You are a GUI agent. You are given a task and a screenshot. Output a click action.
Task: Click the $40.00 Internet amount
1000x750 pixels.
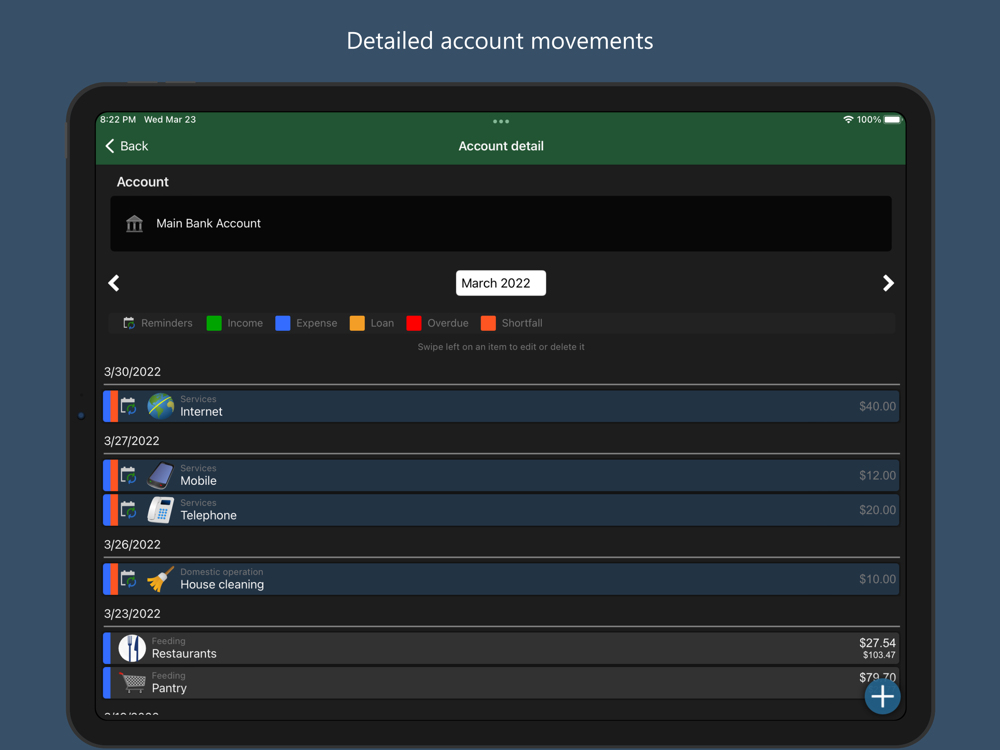(x=877, y=406)
